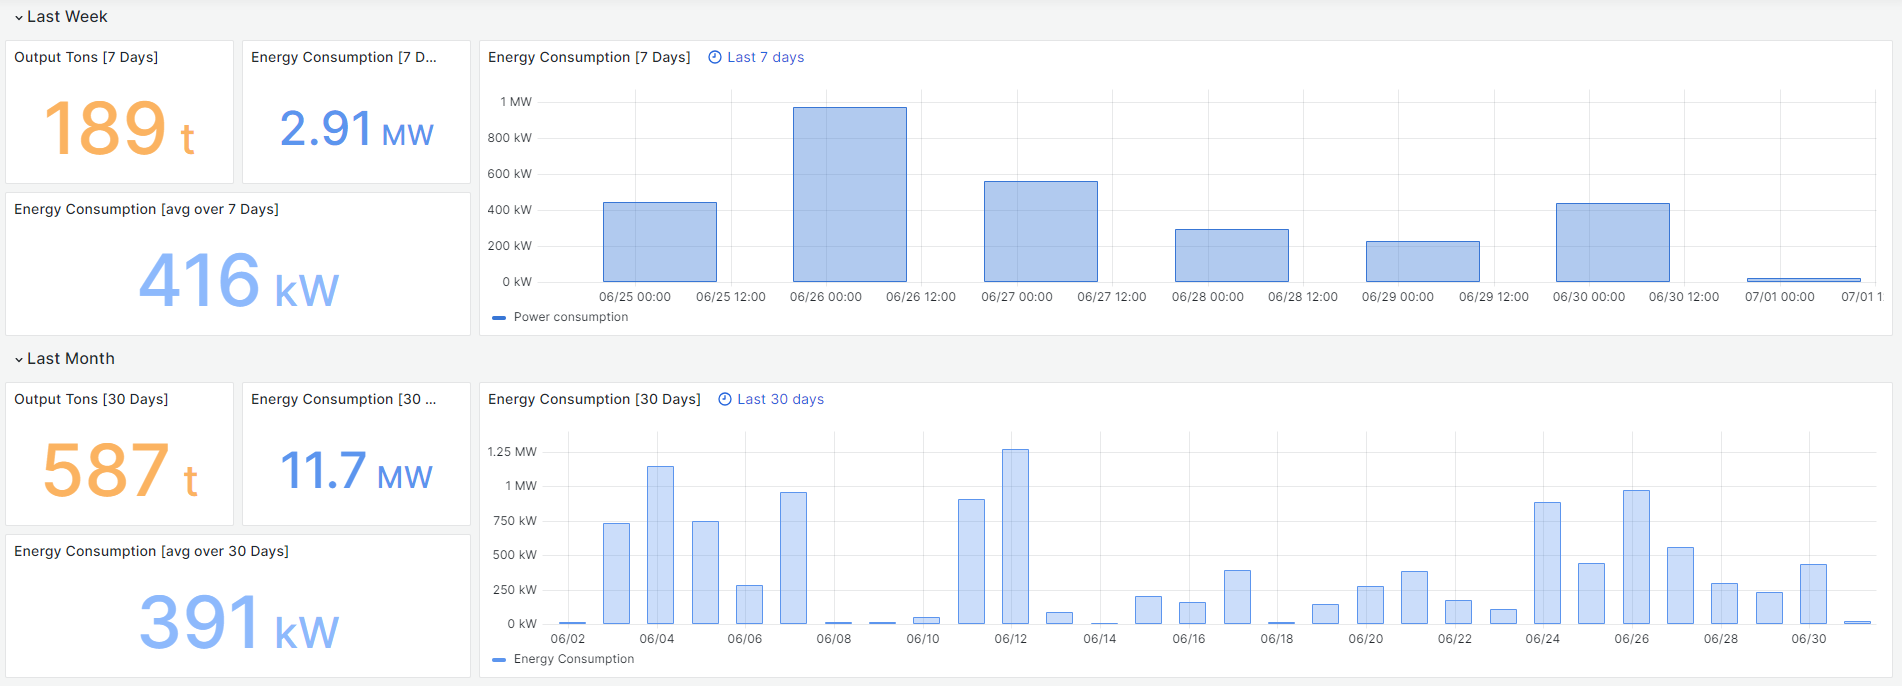Select the tallest bar in the 7-day chart
1902x686 pixels.
pos(849,195)
